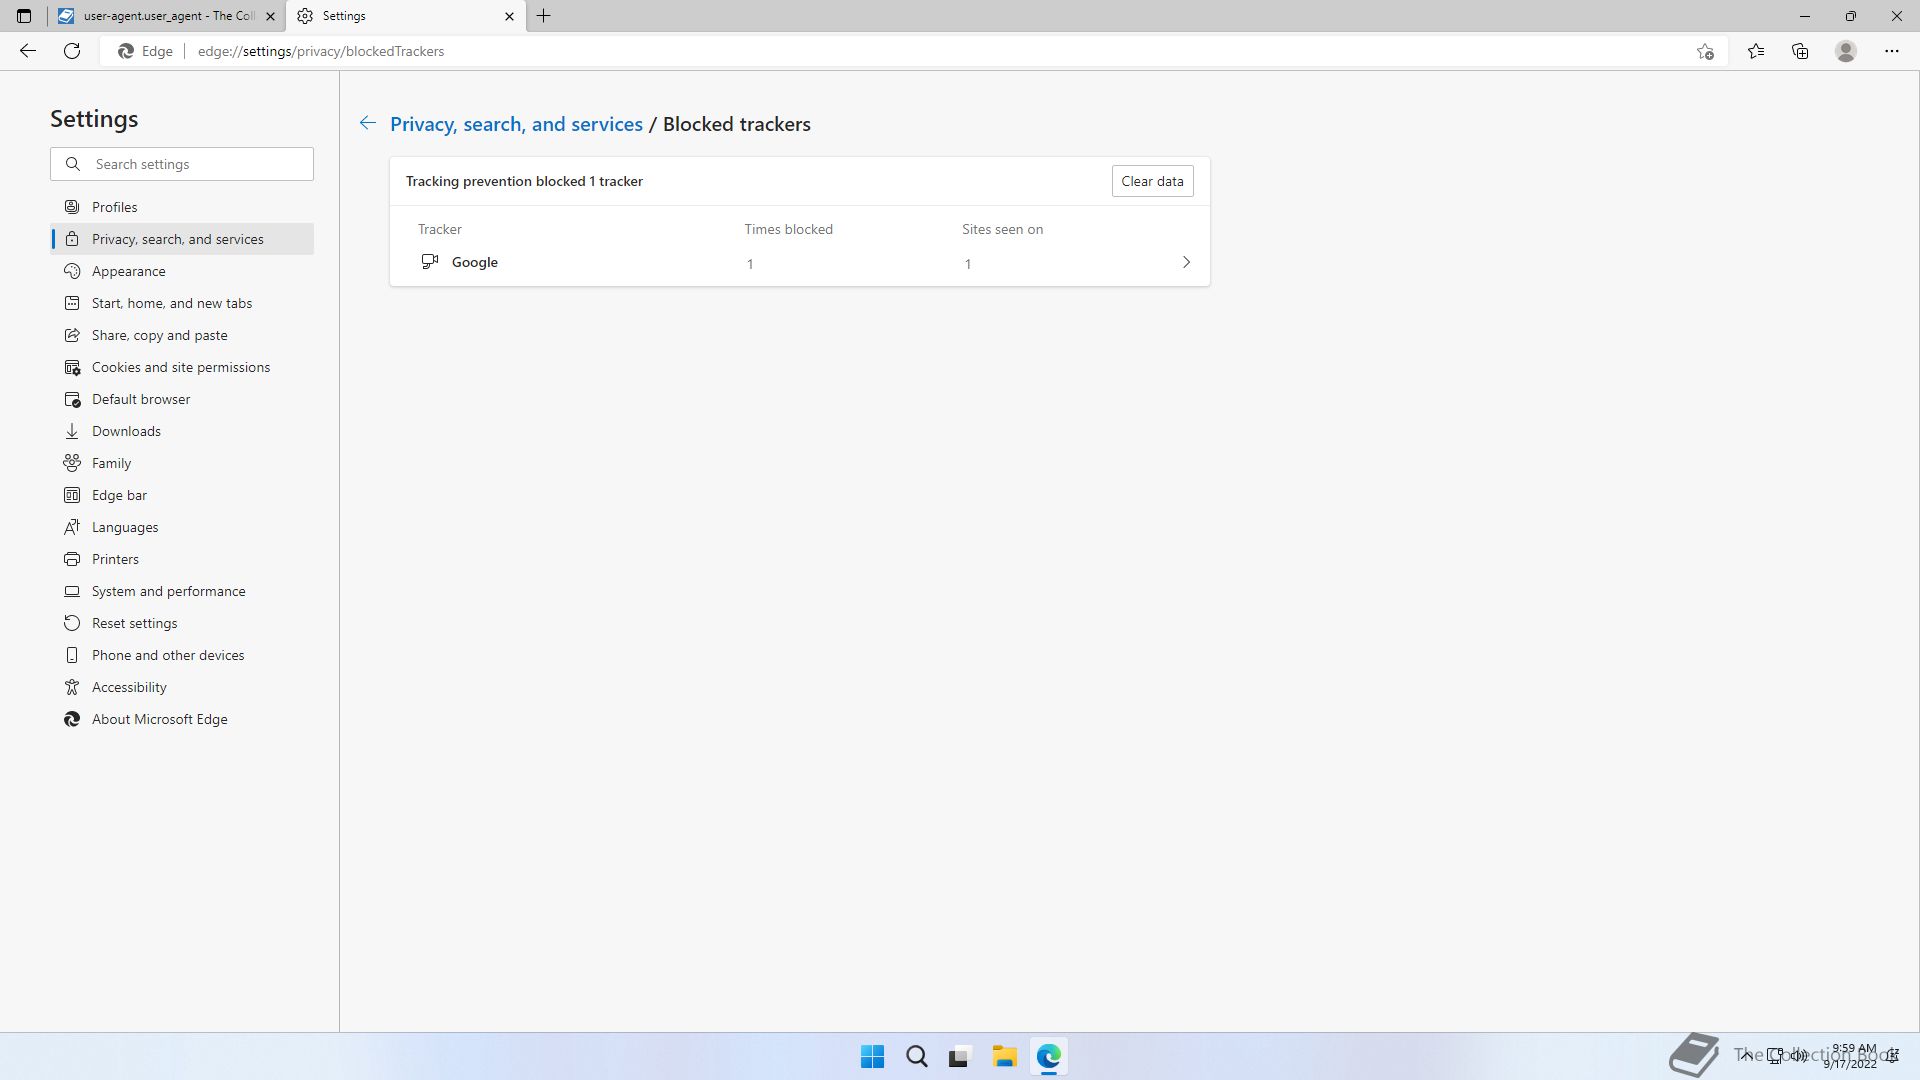1920x1080 pixels.
Task: Open the Favorites list icon
Action: click(x=1756, y=51)
